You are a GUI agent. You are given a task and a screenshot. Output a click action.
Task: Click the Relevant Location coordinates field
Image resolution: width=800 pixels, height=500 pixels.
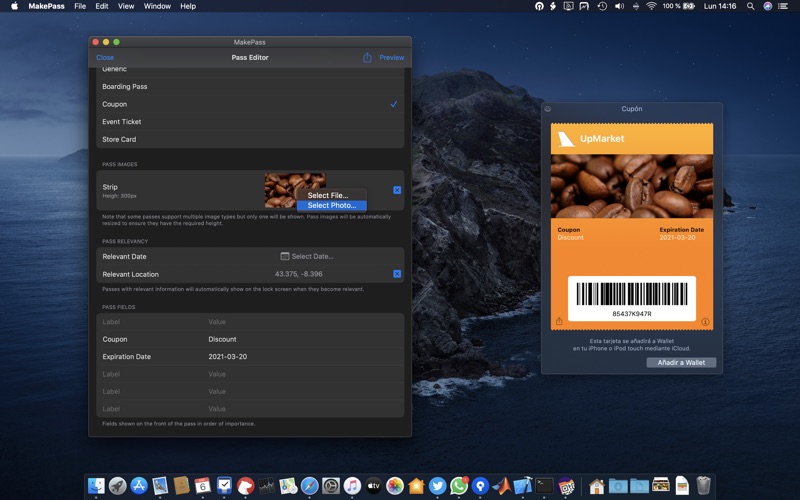click(x=298, y=274)
